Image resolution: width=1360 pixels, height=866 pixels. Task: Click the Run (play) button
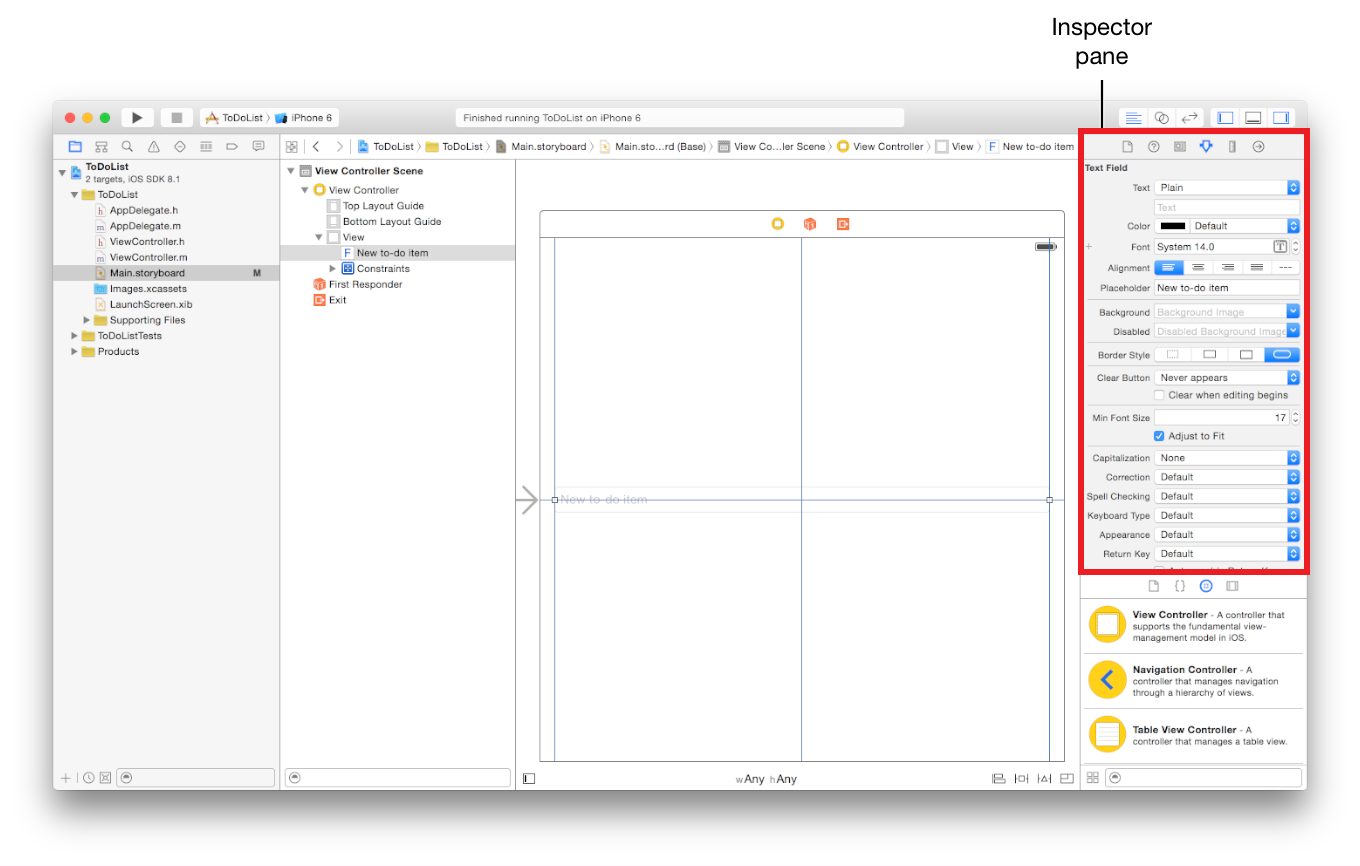137,118
